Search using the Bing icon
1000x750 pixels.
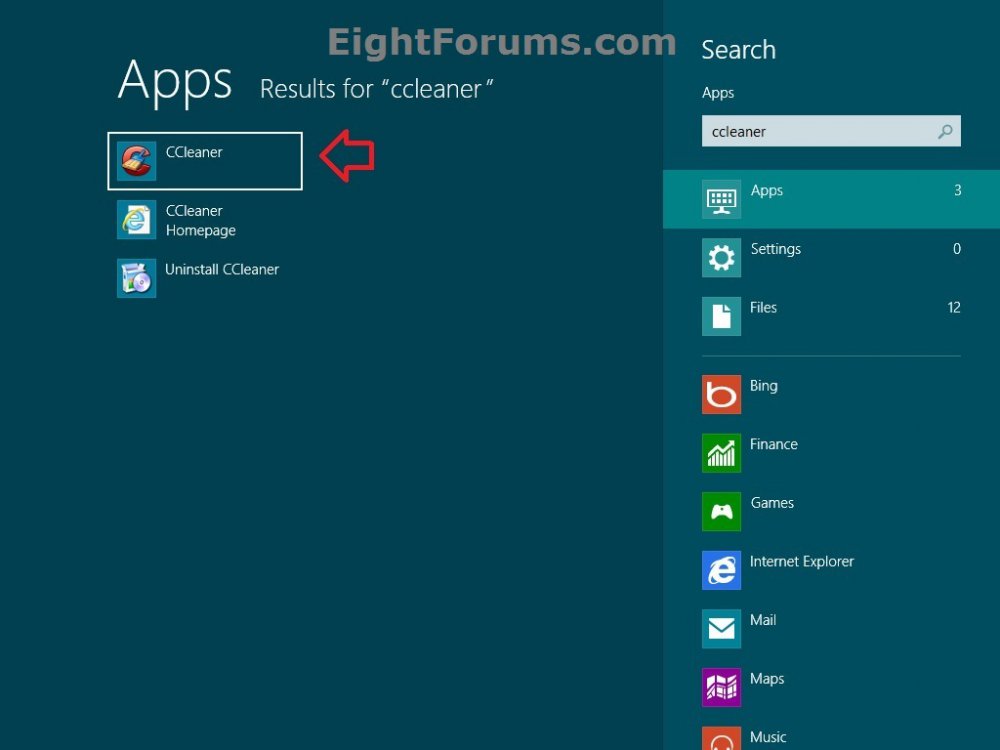(721, 394)
